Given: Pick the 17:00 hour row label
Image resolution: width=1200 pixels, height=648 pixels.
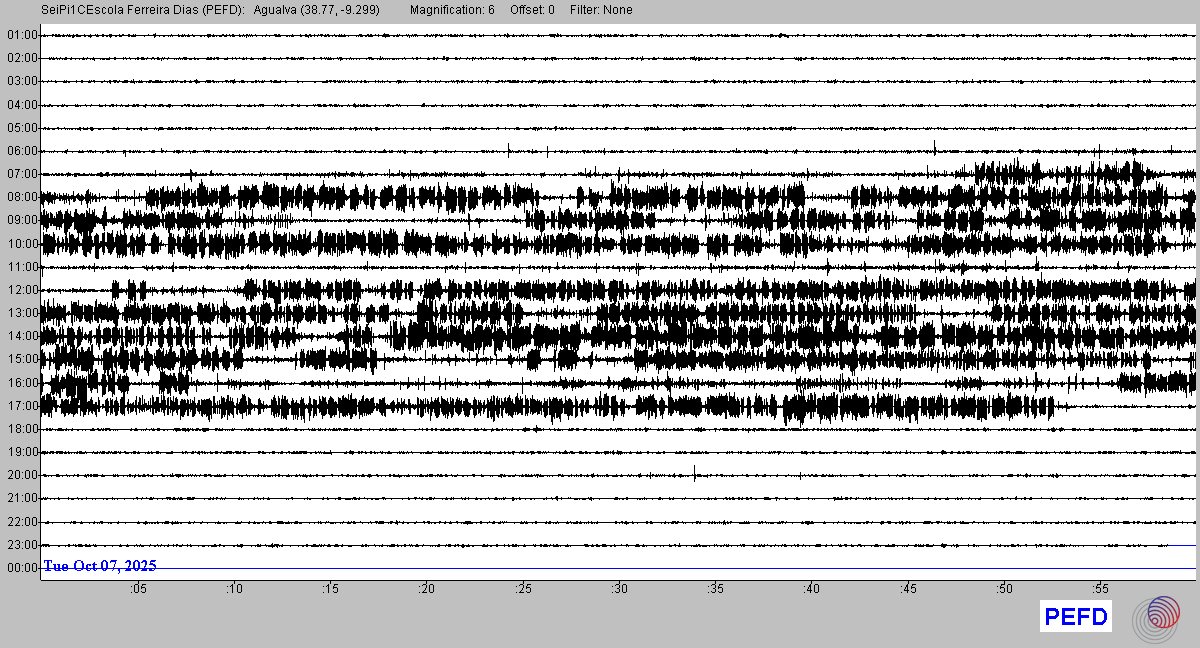Looking at the screenshot, I should point(22,406).
